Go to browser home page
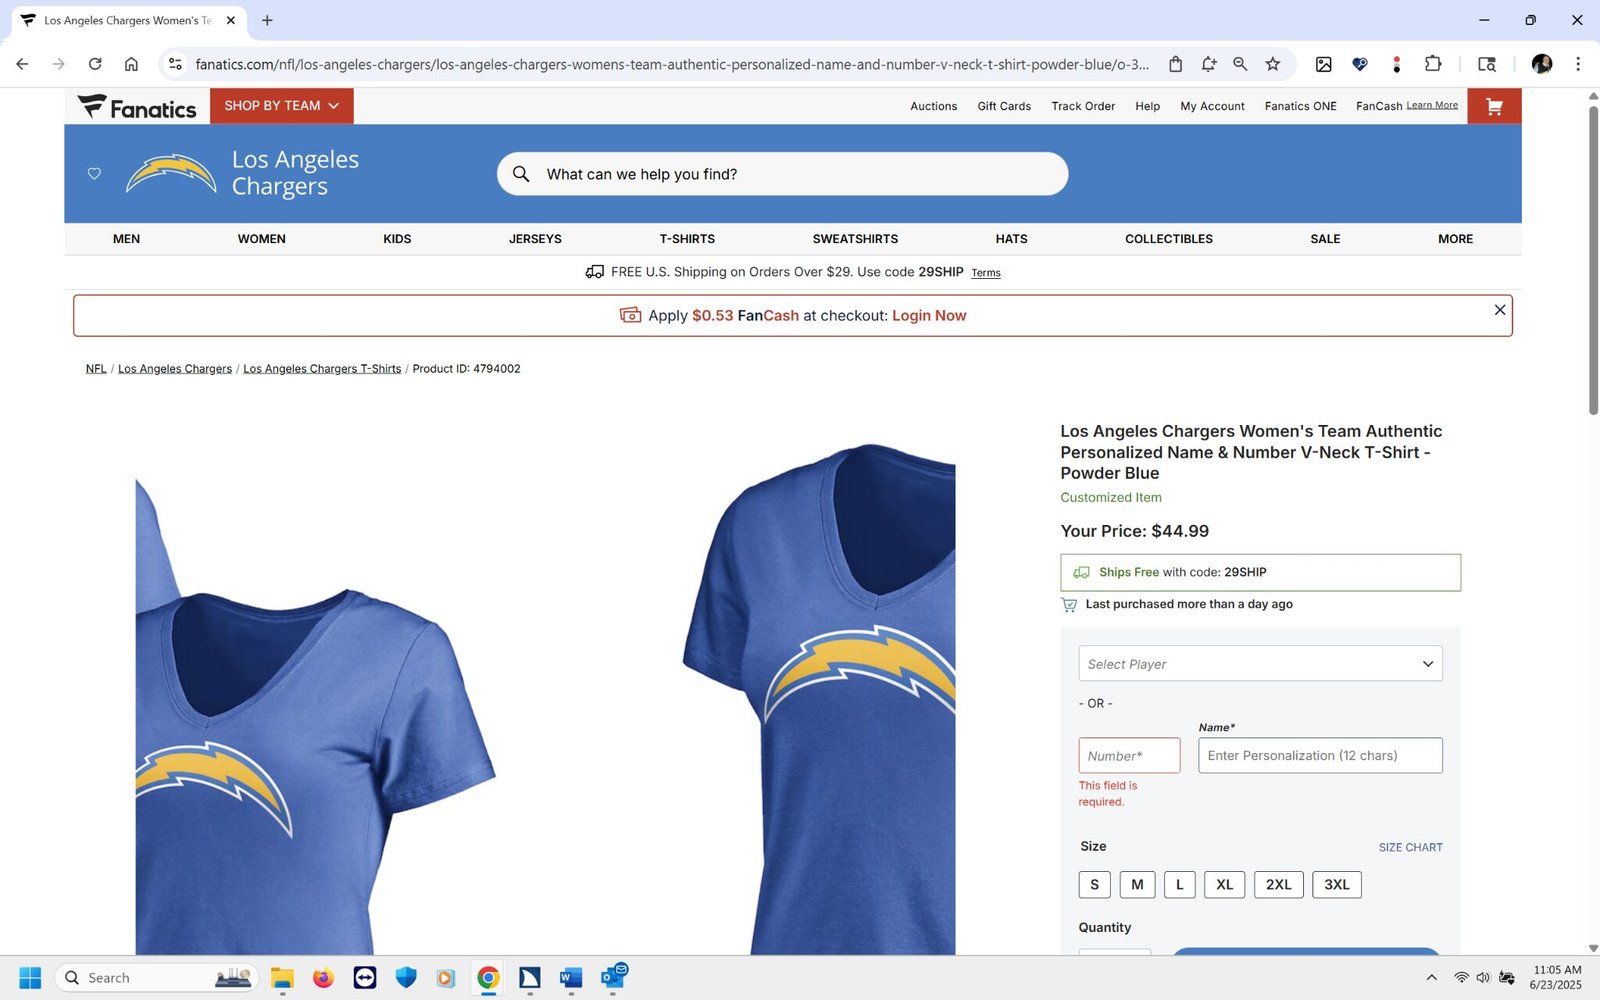 click(131, 64)
